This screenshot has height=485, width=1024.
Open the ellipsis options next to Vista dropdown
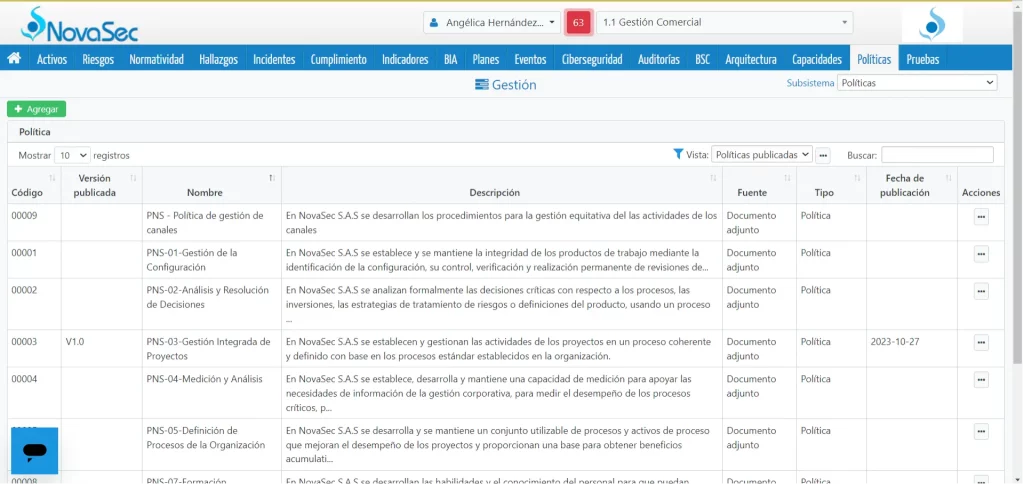823,155
